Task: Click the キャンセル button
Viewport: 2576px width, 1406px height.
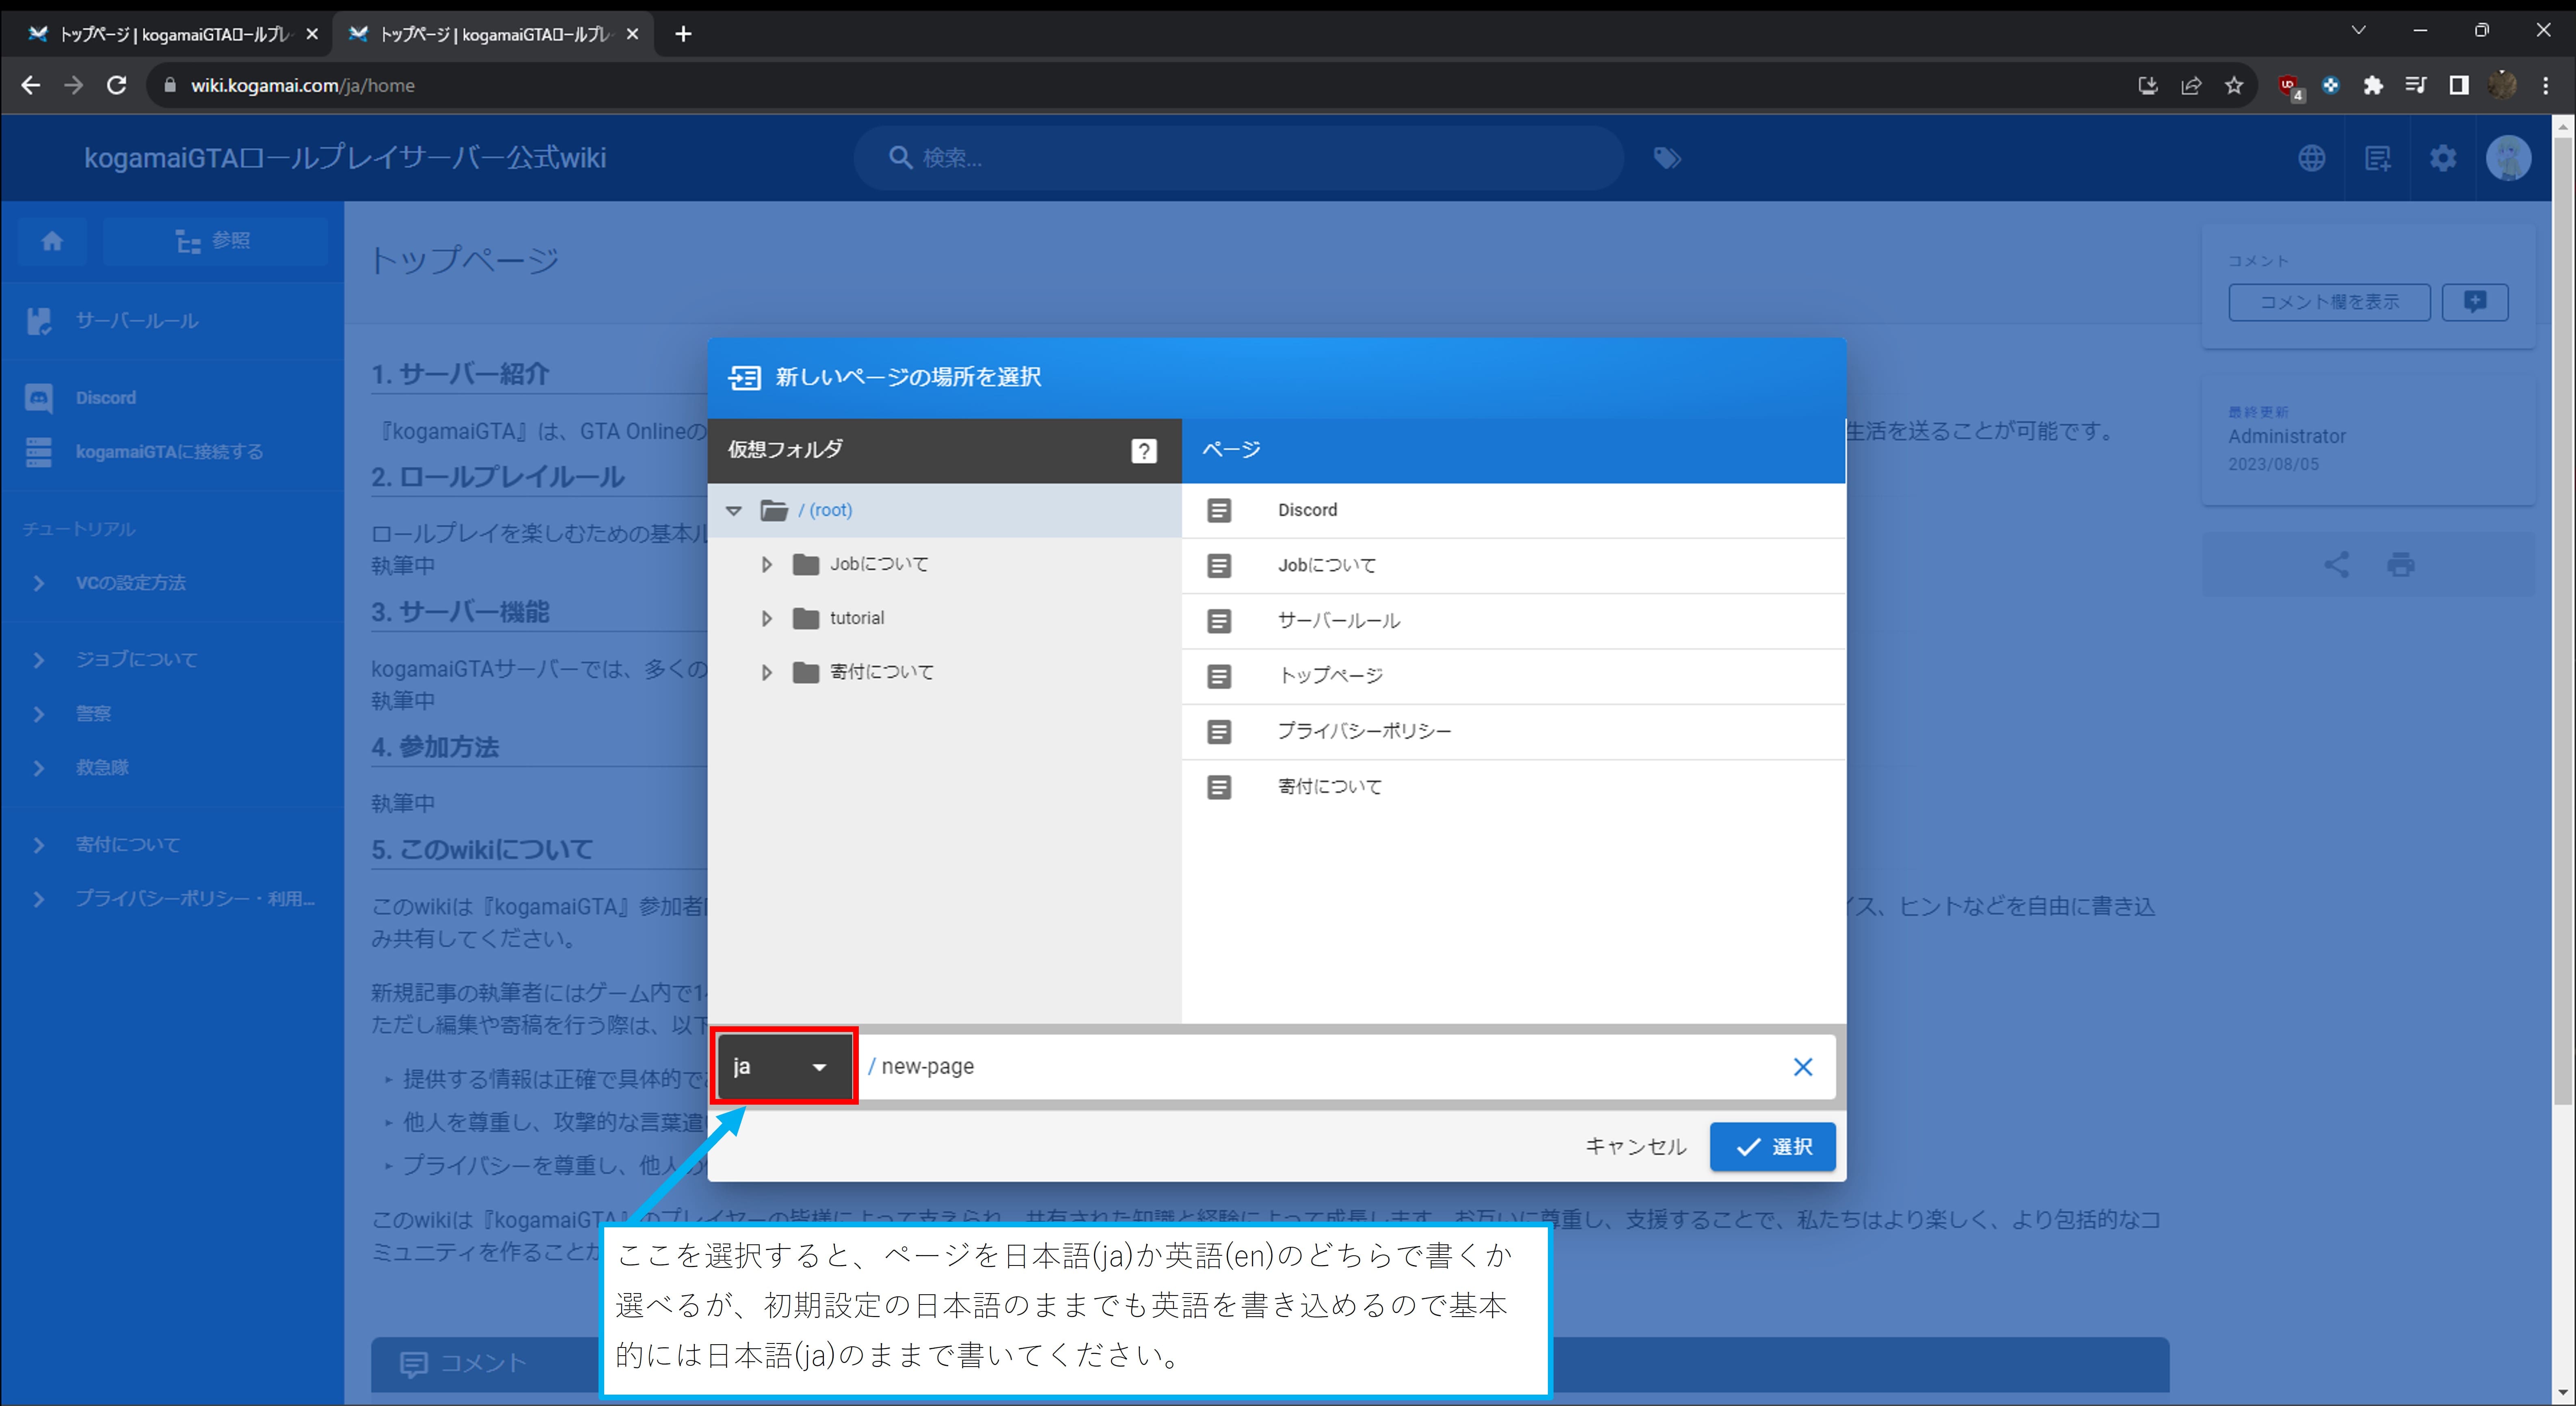Action: click(x=1635, y=1147)
